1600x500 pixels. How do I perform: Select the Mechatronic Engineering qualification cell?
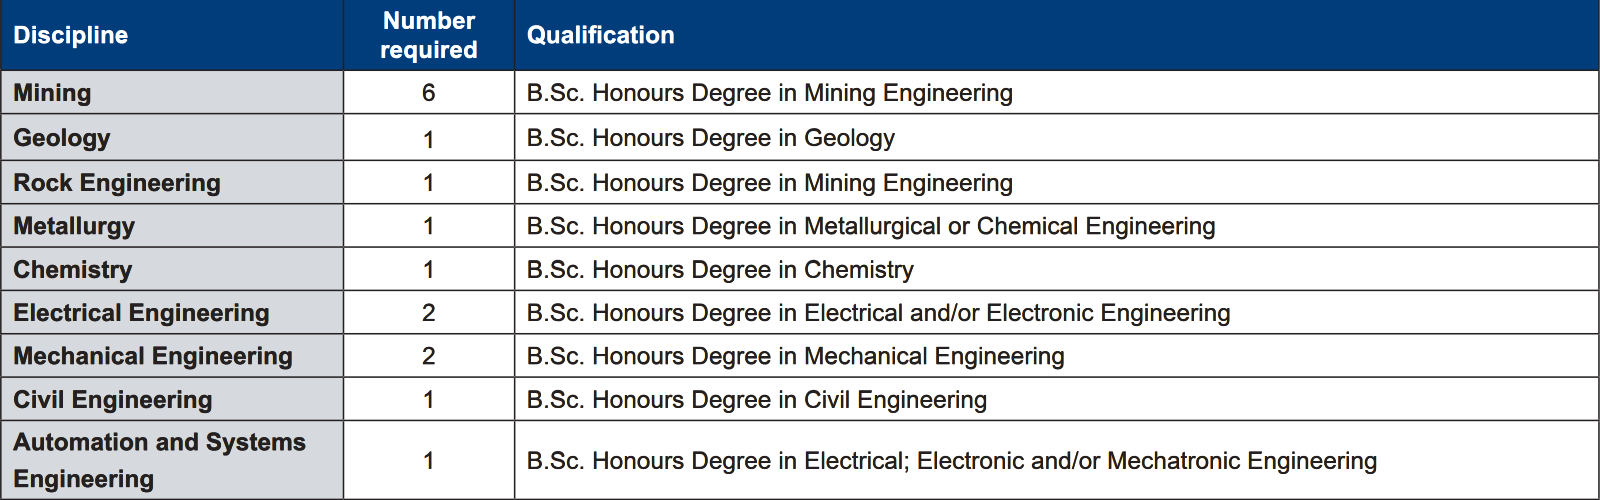coord(1057,460)
